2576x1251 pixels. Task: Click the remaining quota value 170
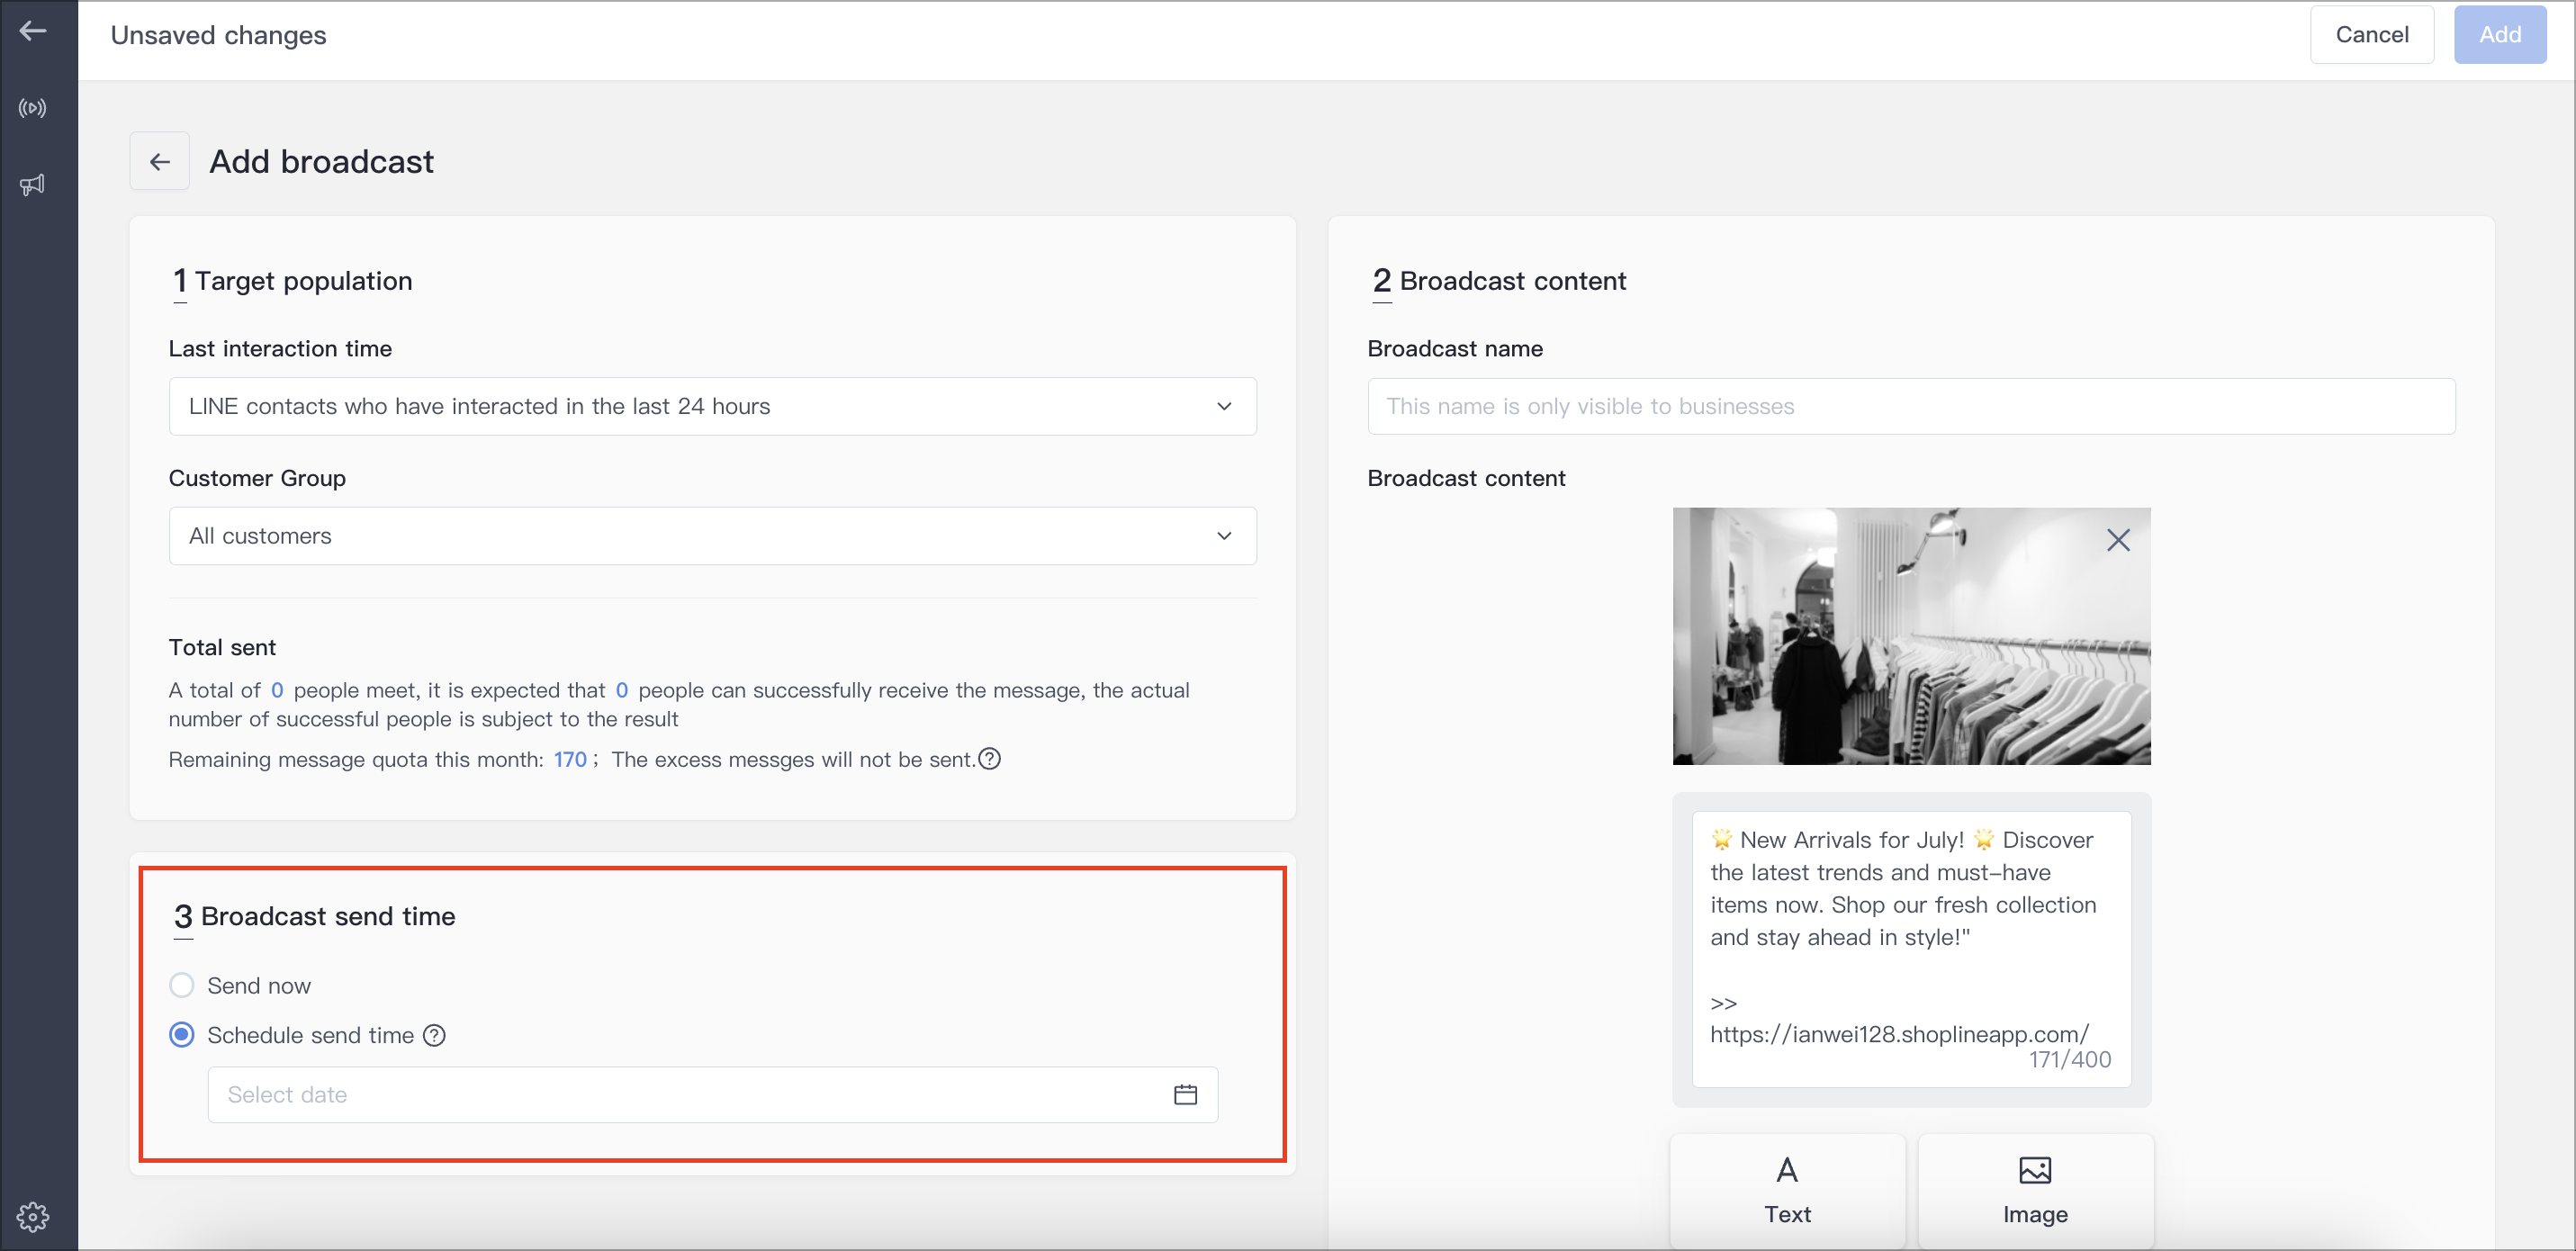coord(570,759)
